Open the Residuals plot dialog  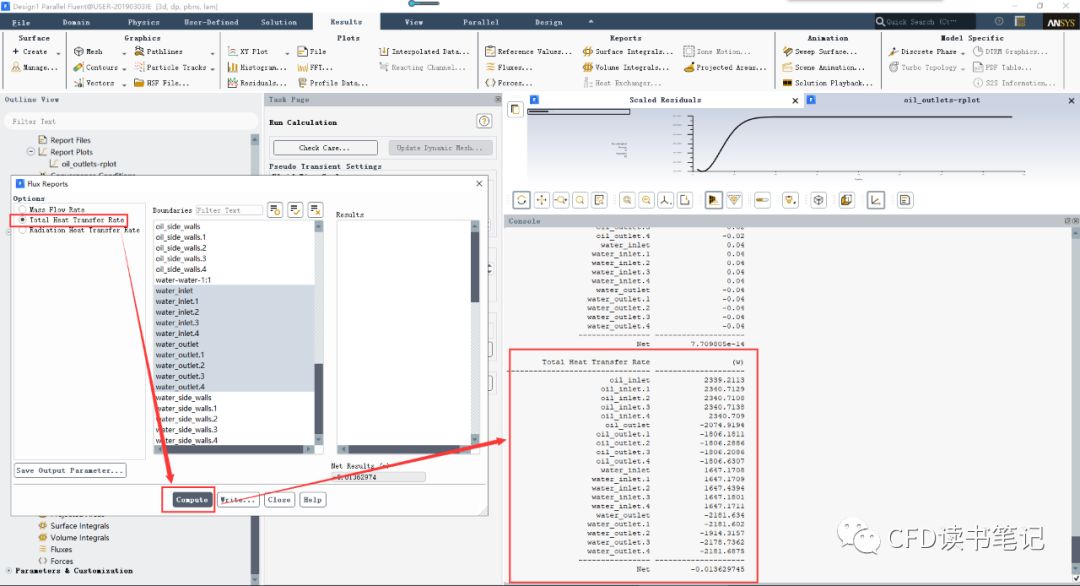coord(257,83)
